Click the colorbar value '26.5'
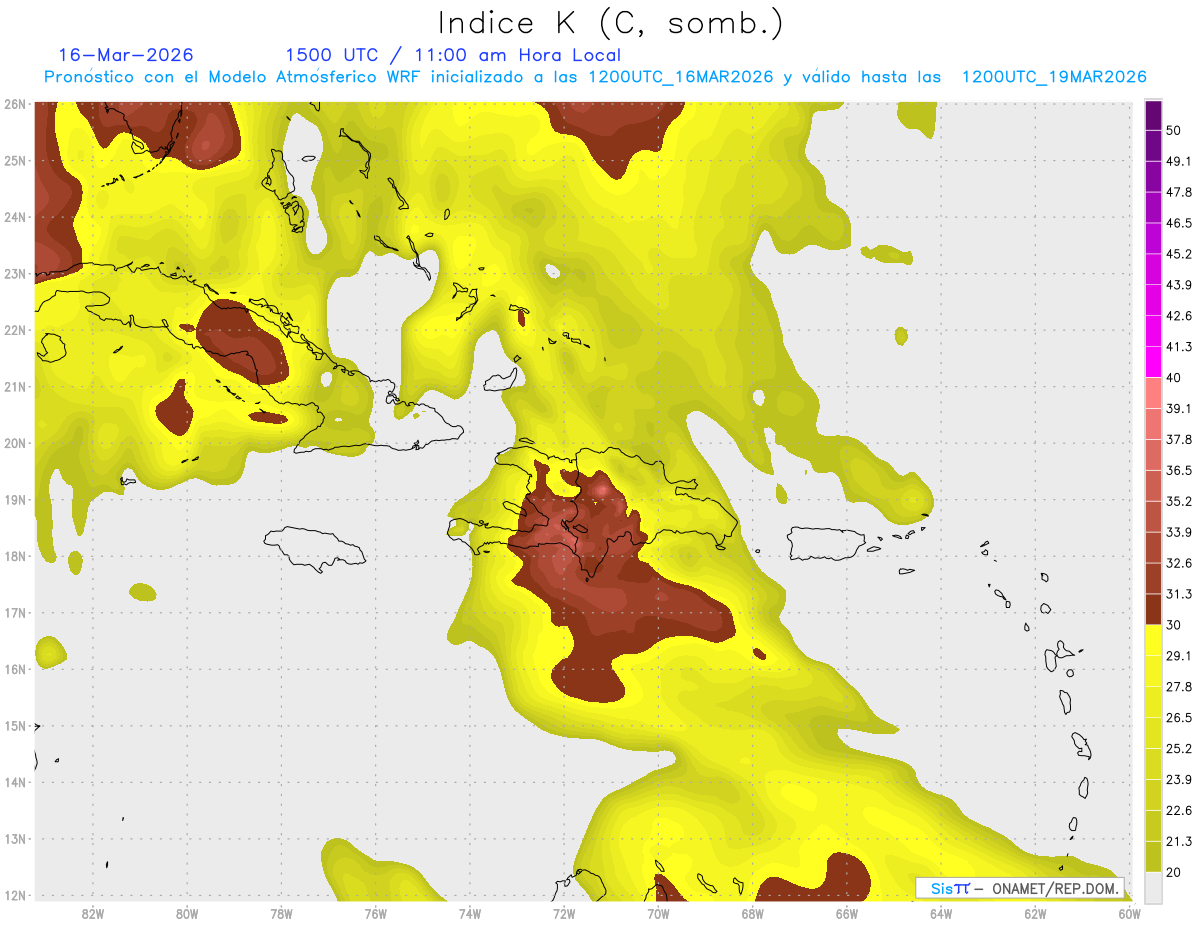 pos(1179,718)
